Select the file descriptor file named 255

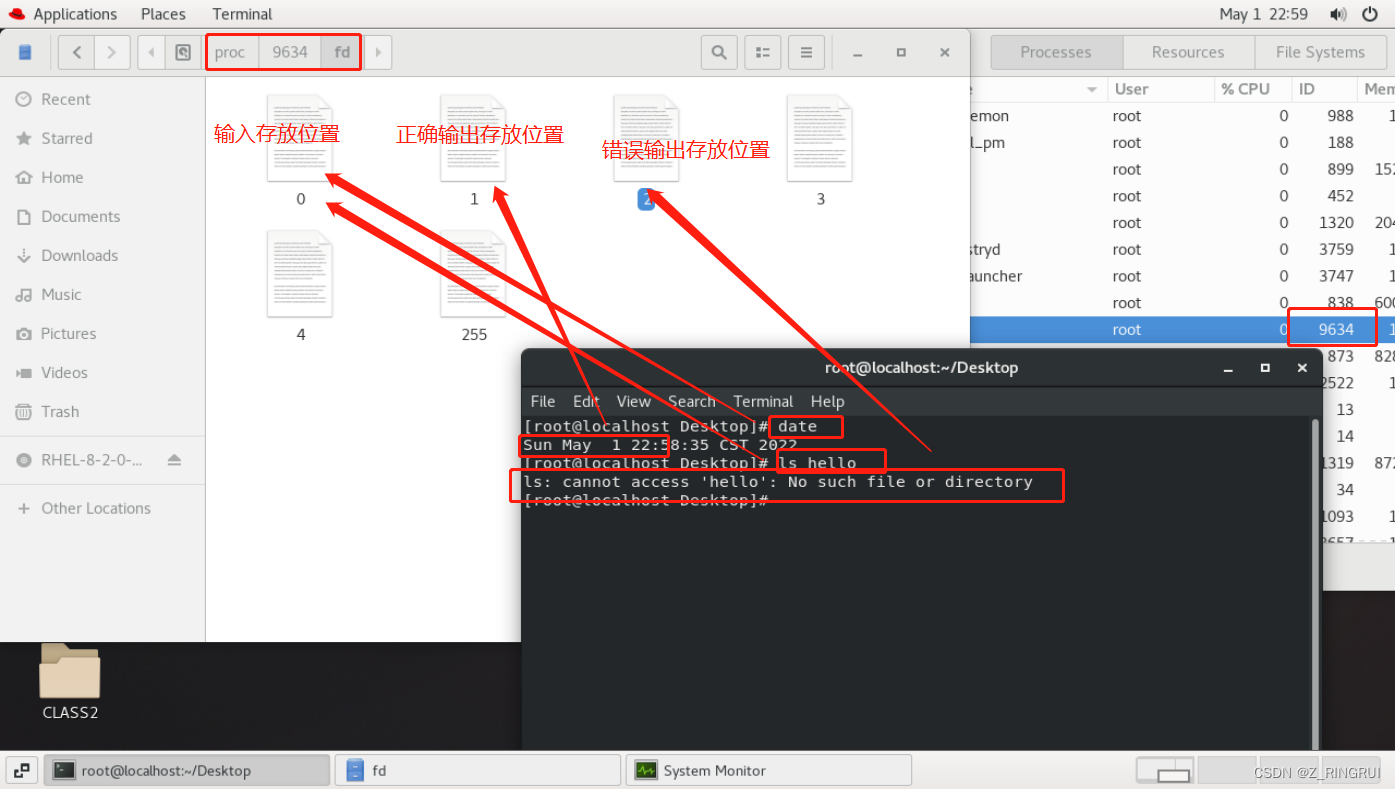pos(474,286)
